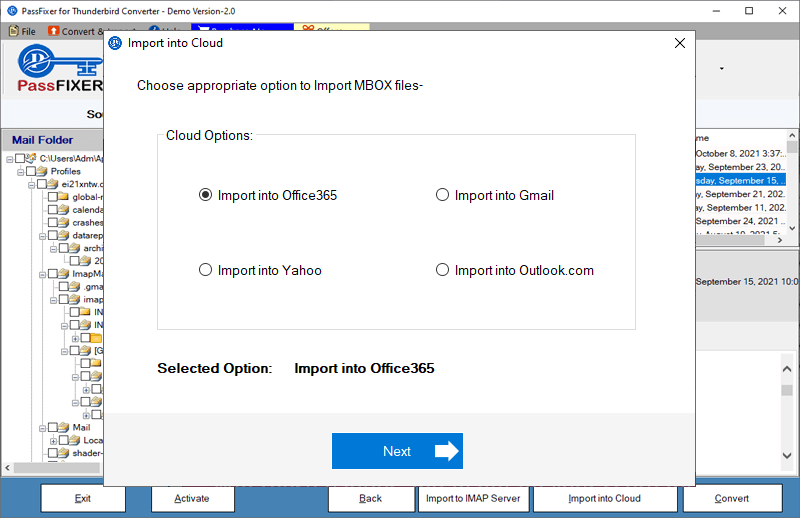Image resolution: width=800 pixels, height=518 pixels.
Task: Click the Import to IMAP Server button
Action: pos(473,499)
